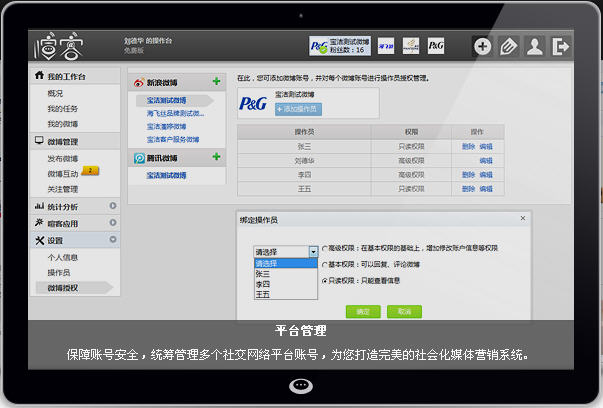Choose 李四 in the operator dropdown list
Image resolution: width=603 pixels, height=408 pixels.
click(286, 284)
